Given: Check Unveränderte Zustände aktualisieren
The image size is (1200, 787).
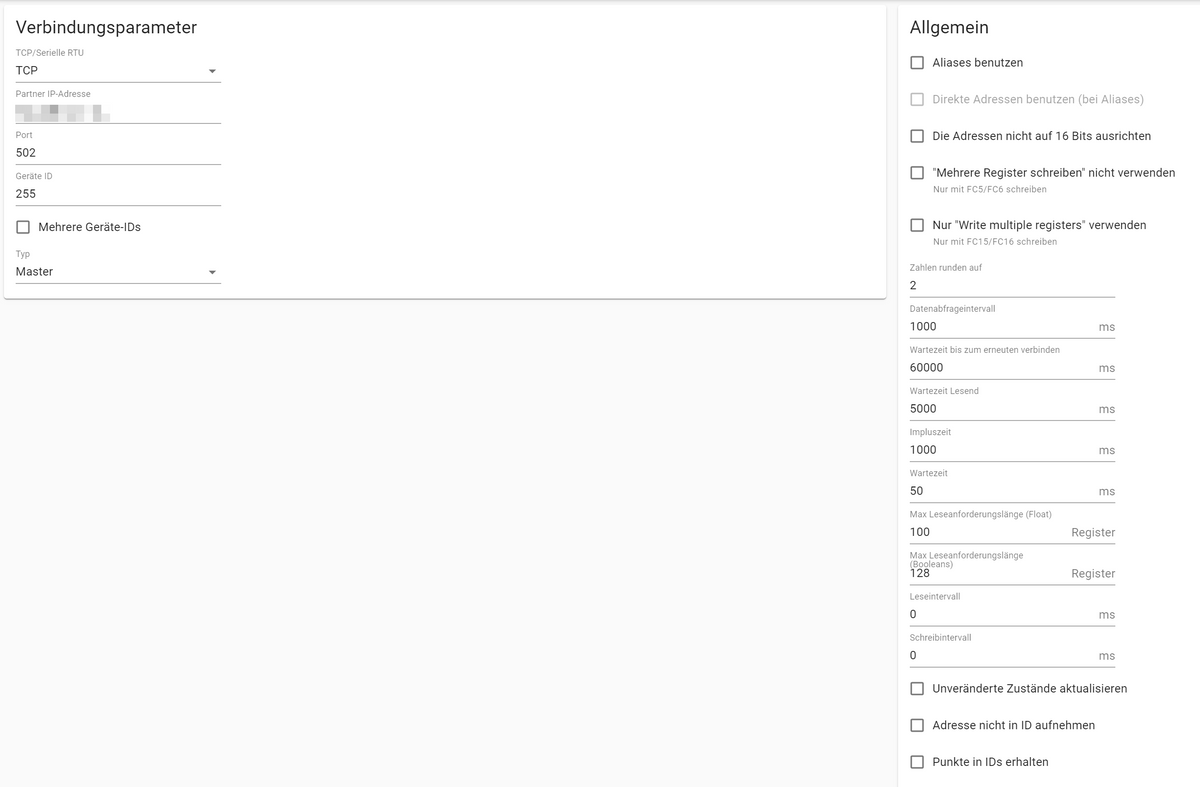Looking at the screenshot, I should click(917, 689).
